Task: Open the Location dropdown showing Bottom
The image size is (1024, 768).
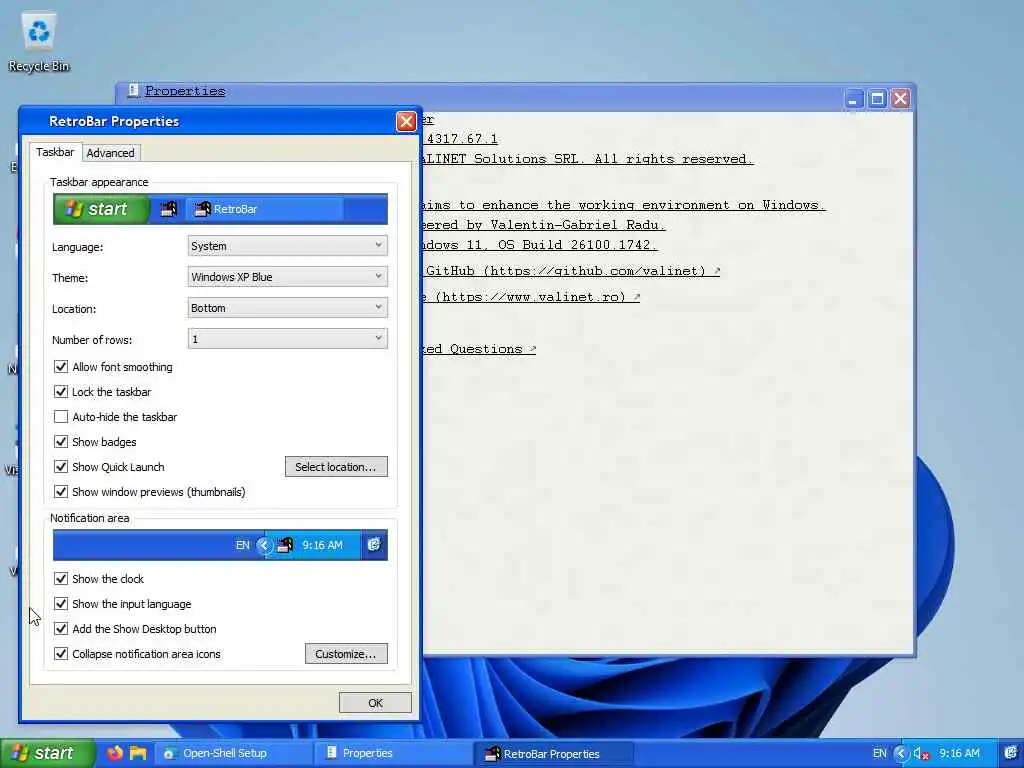Action: click(287, 308)
